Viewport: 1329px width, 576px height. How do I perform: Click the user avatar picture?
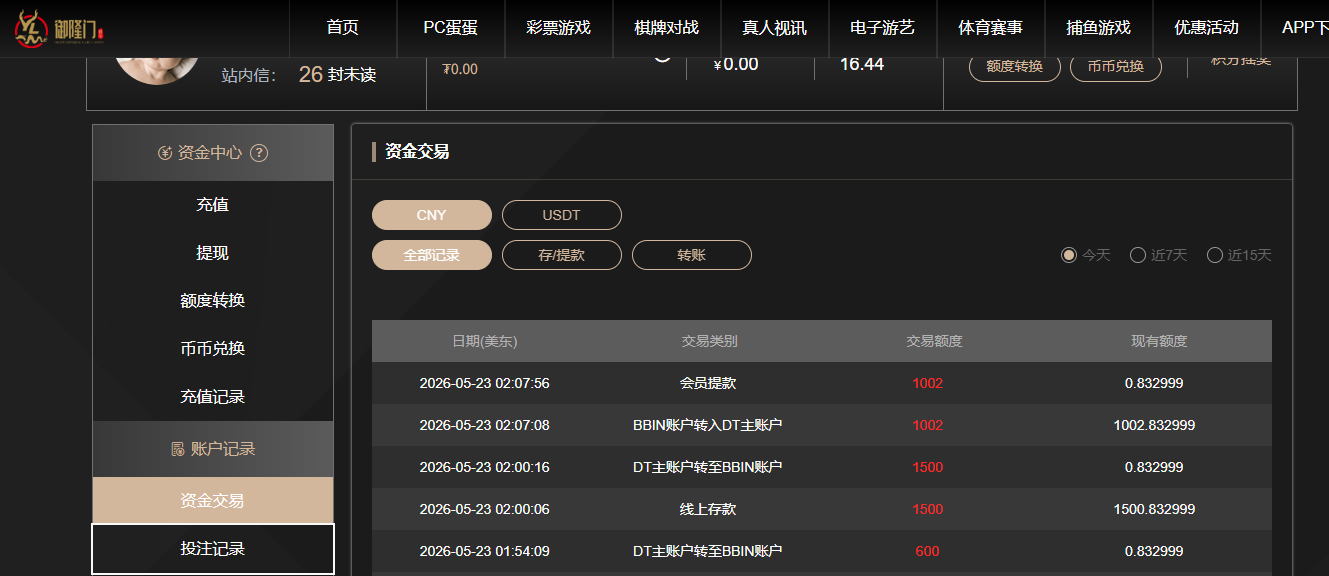[x=156, y=70]
